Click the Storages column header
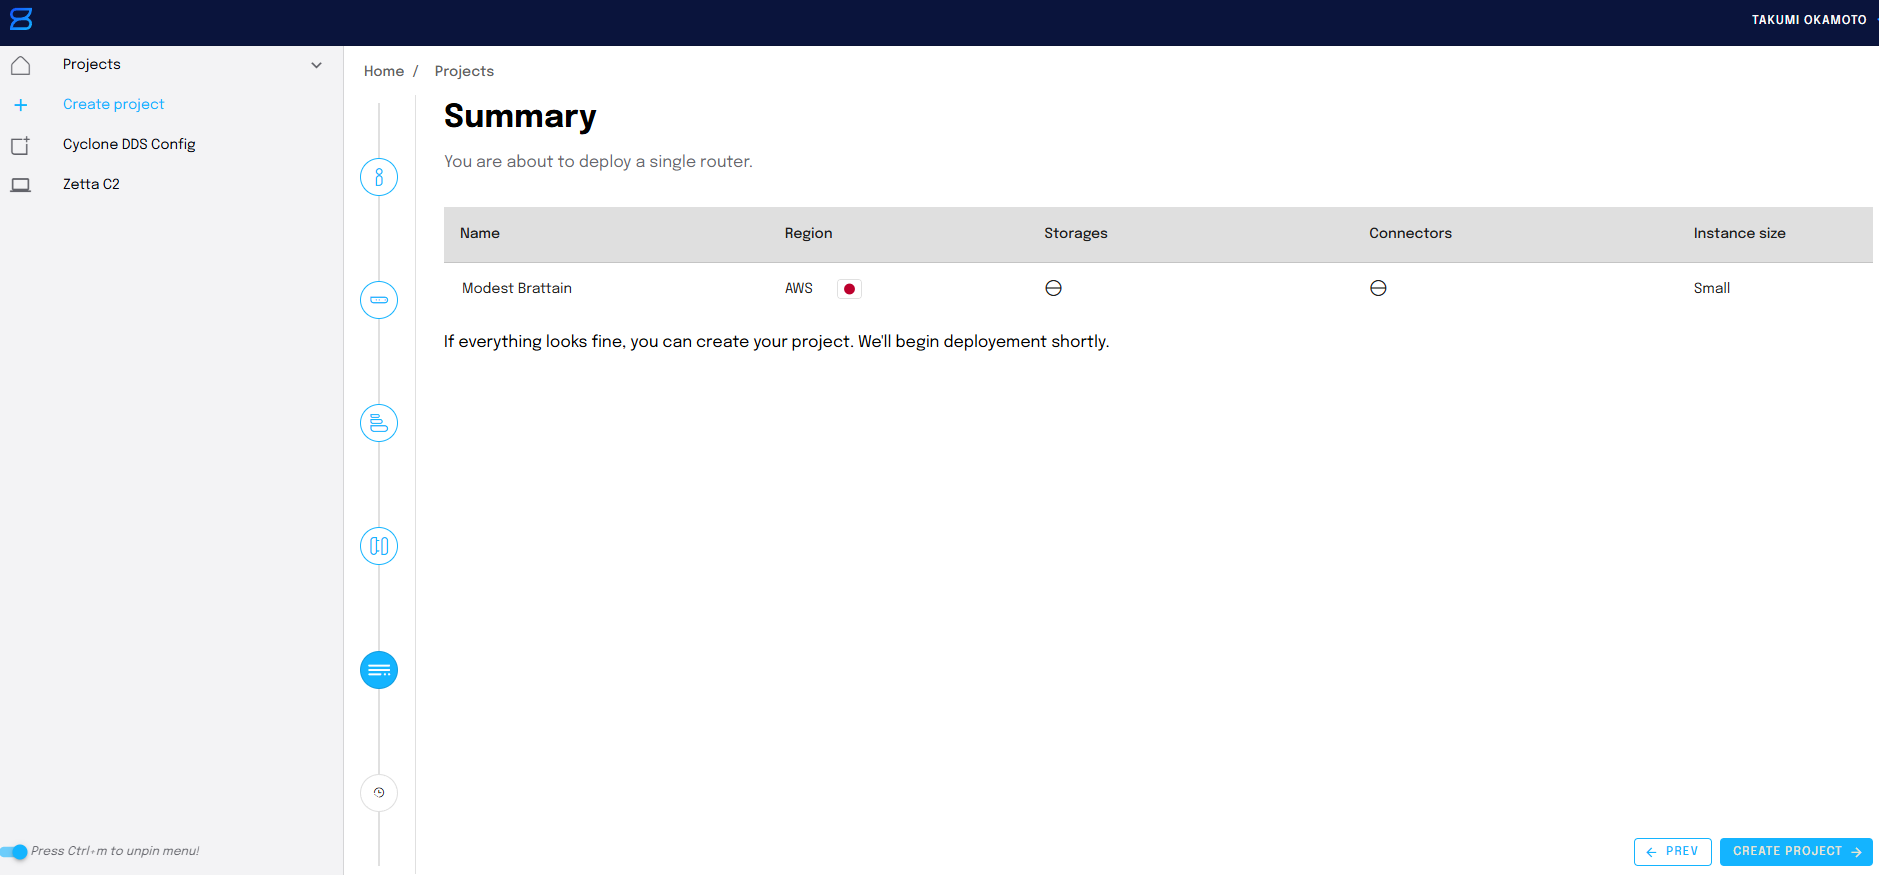Viewport: 1879px width, 875px height. (1076, 233)
